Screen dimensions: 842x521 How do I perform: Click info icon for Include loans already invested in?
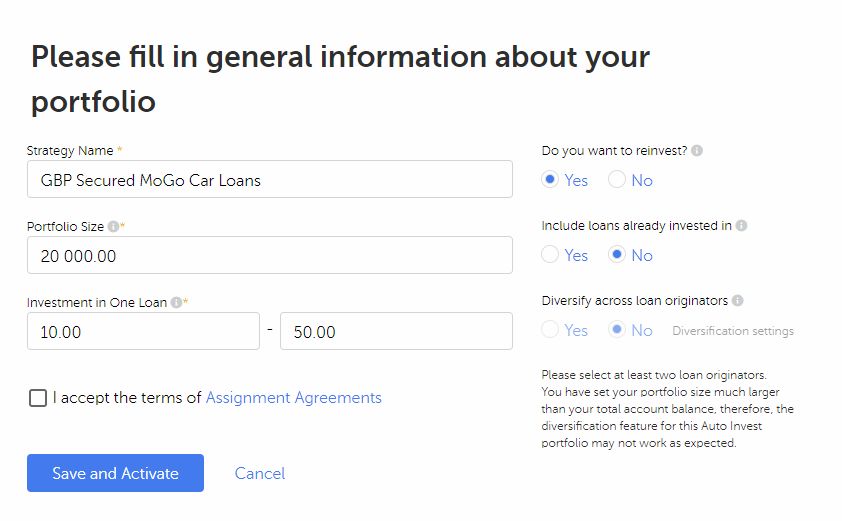742,226
